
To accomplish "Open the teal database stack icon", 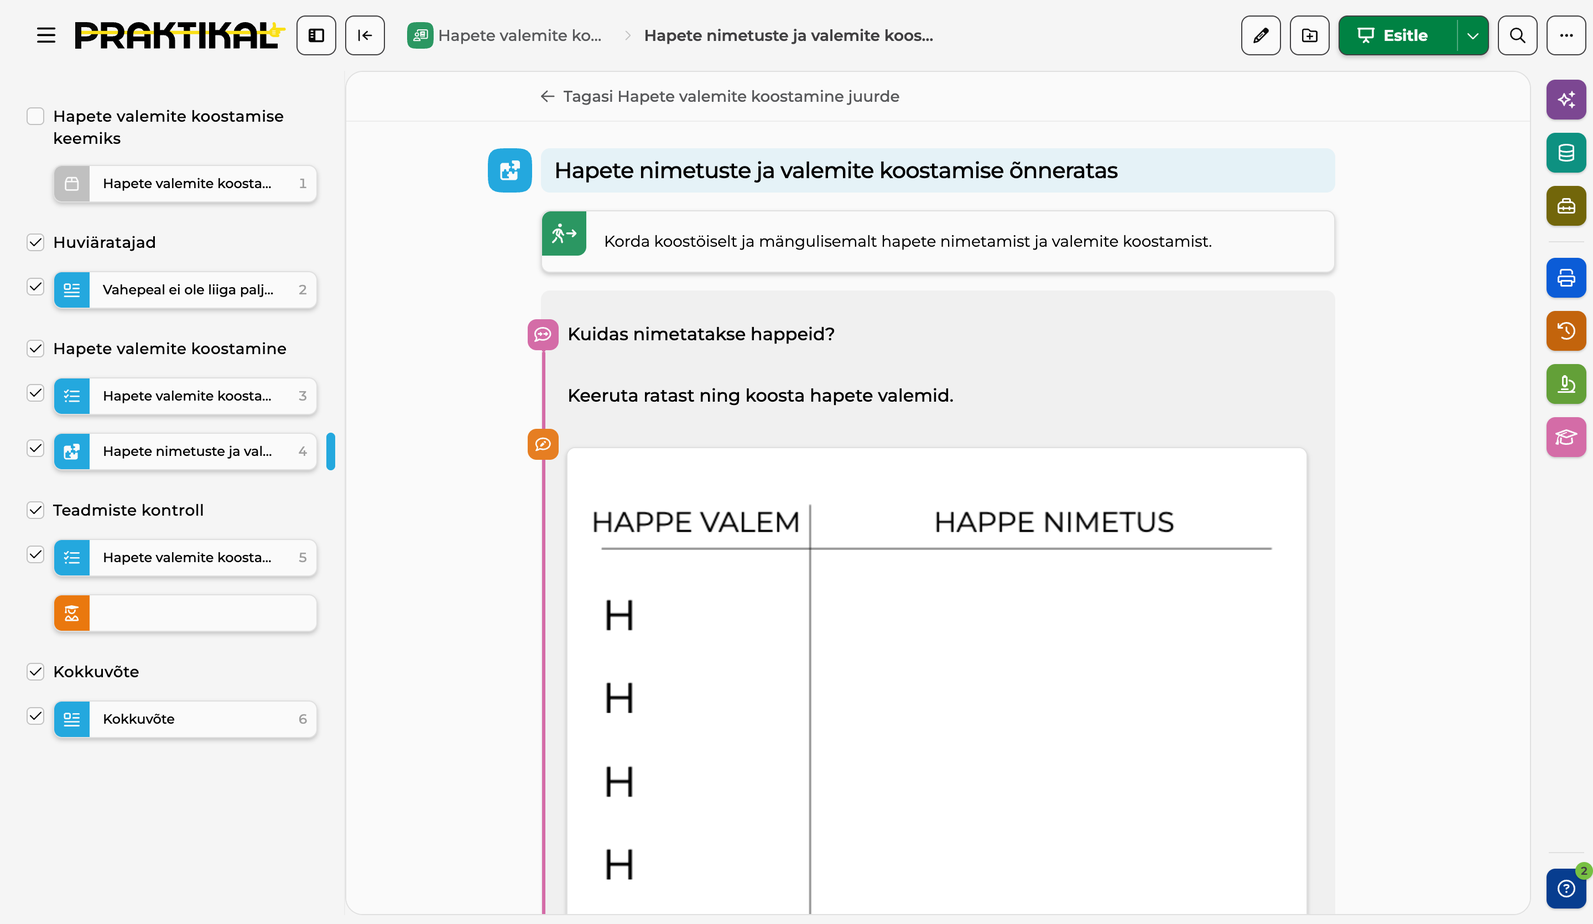I will coord(1566,153).
